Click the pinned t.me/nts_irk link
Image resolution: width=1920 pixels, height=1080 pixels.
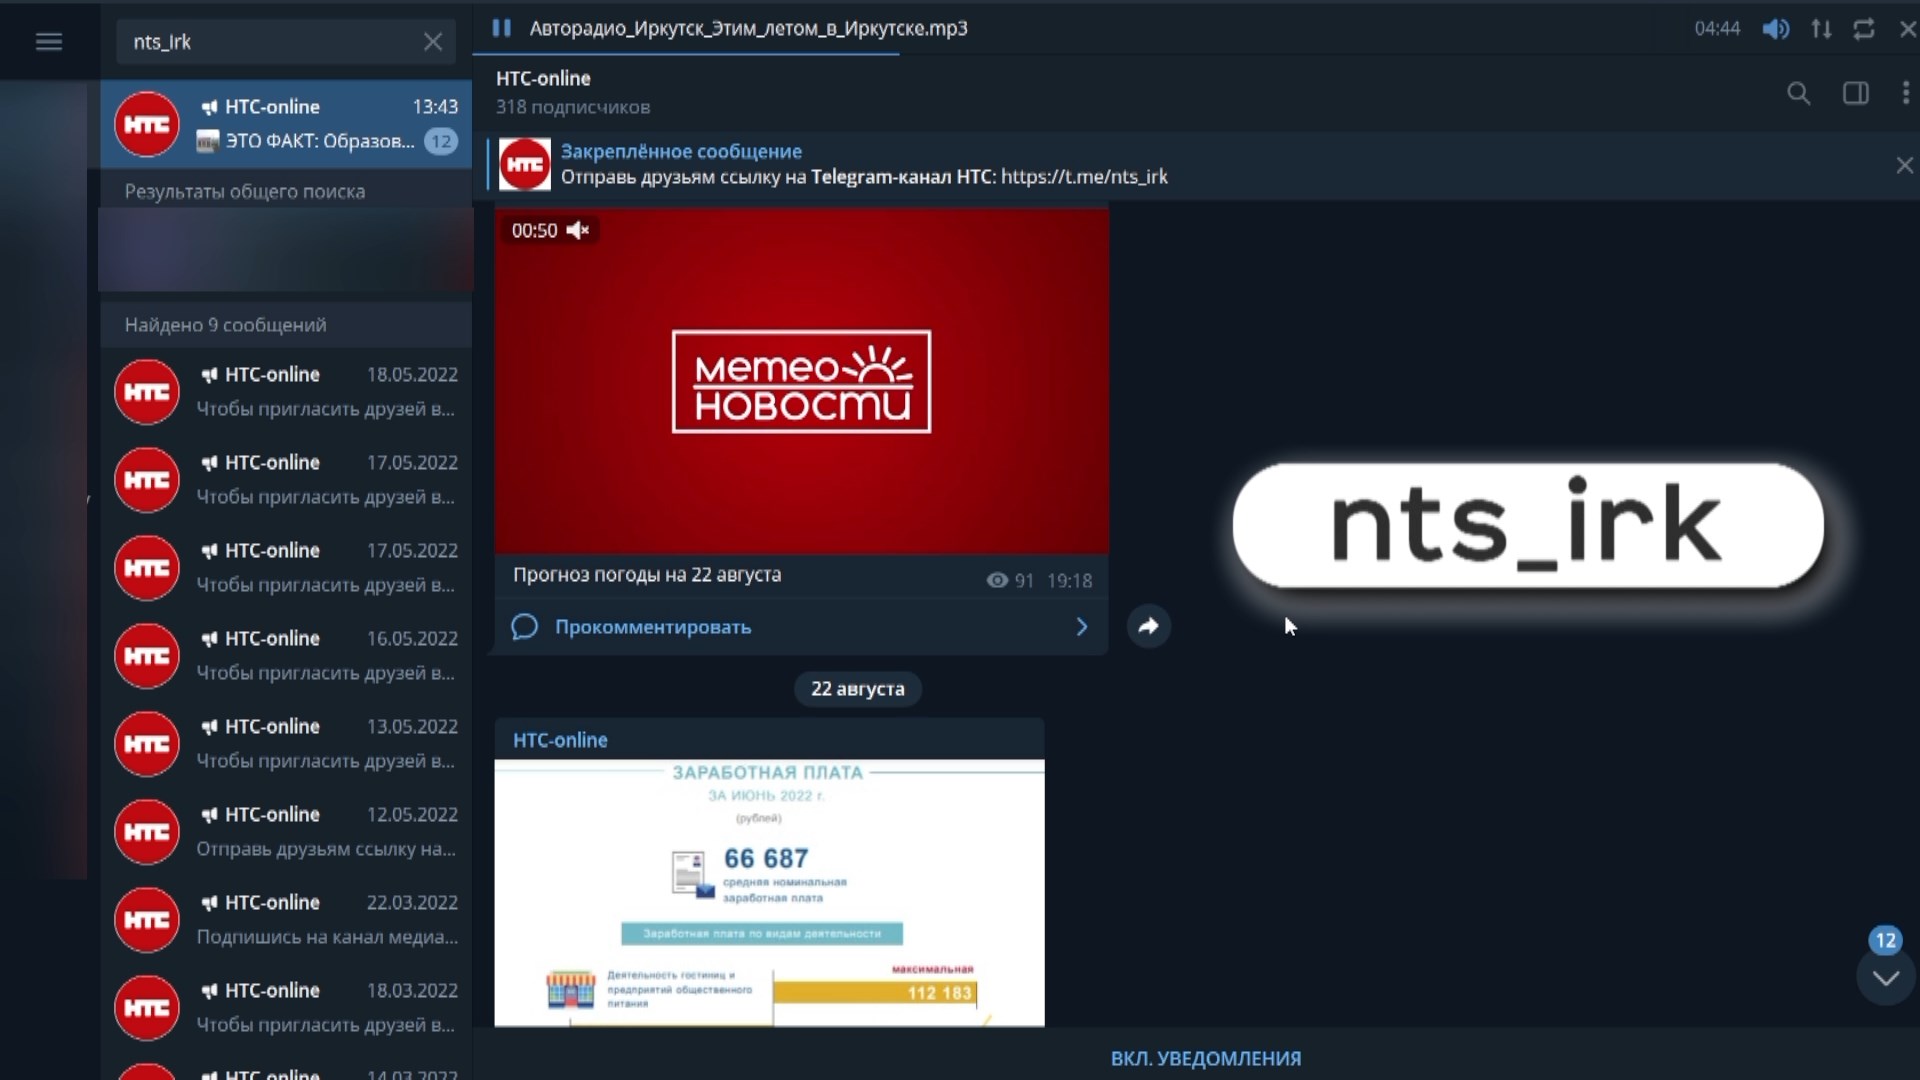point(1084,177)
